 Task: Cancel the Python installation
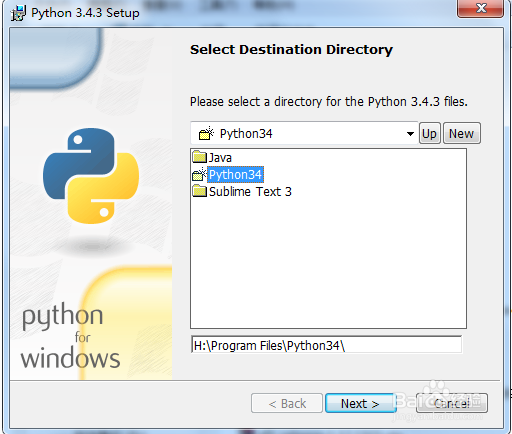pyautogui.click(x=452, y=403)
